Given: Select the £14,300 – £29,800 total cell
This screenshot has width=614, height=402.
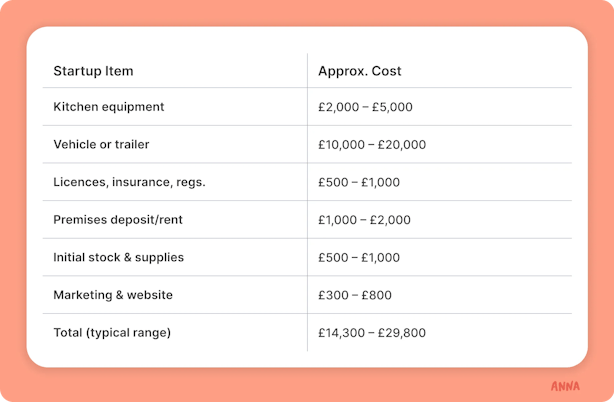Looking at the screenshot, I should pyautogui.click(x=372, y=332).
